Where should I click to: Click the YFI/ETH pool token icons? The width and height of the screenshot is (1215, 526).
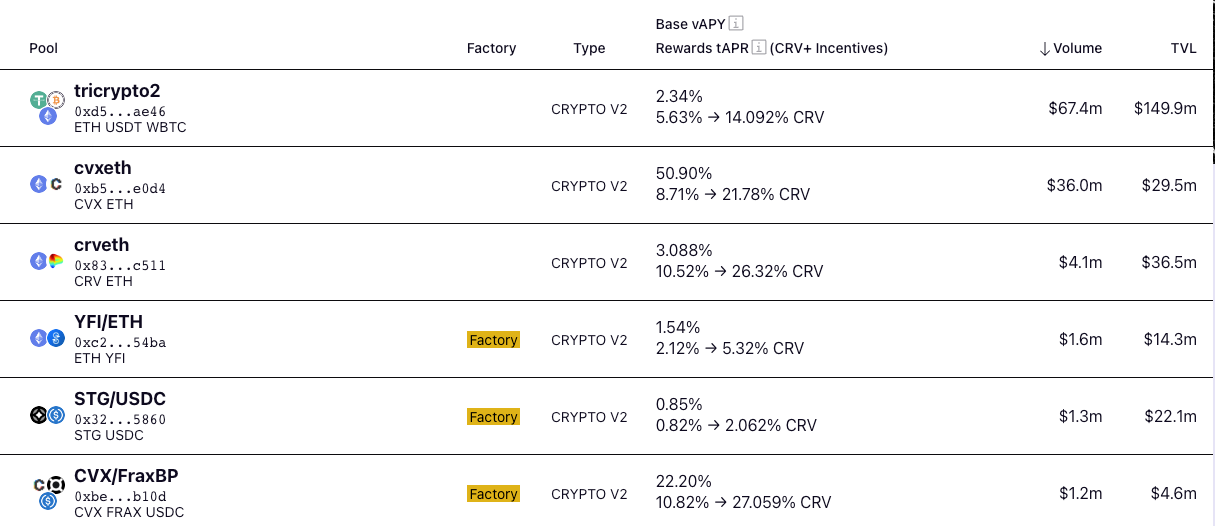tap(47, 339)
